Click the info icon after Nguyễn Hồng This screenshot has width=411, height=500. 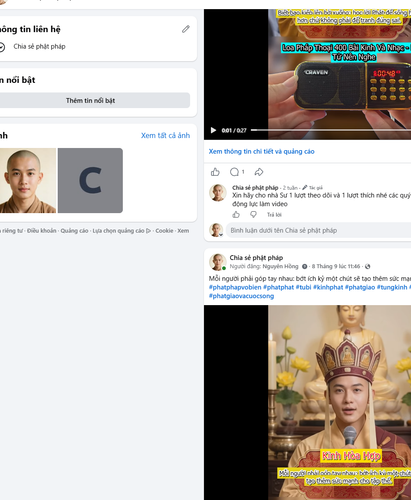point(304,266)
